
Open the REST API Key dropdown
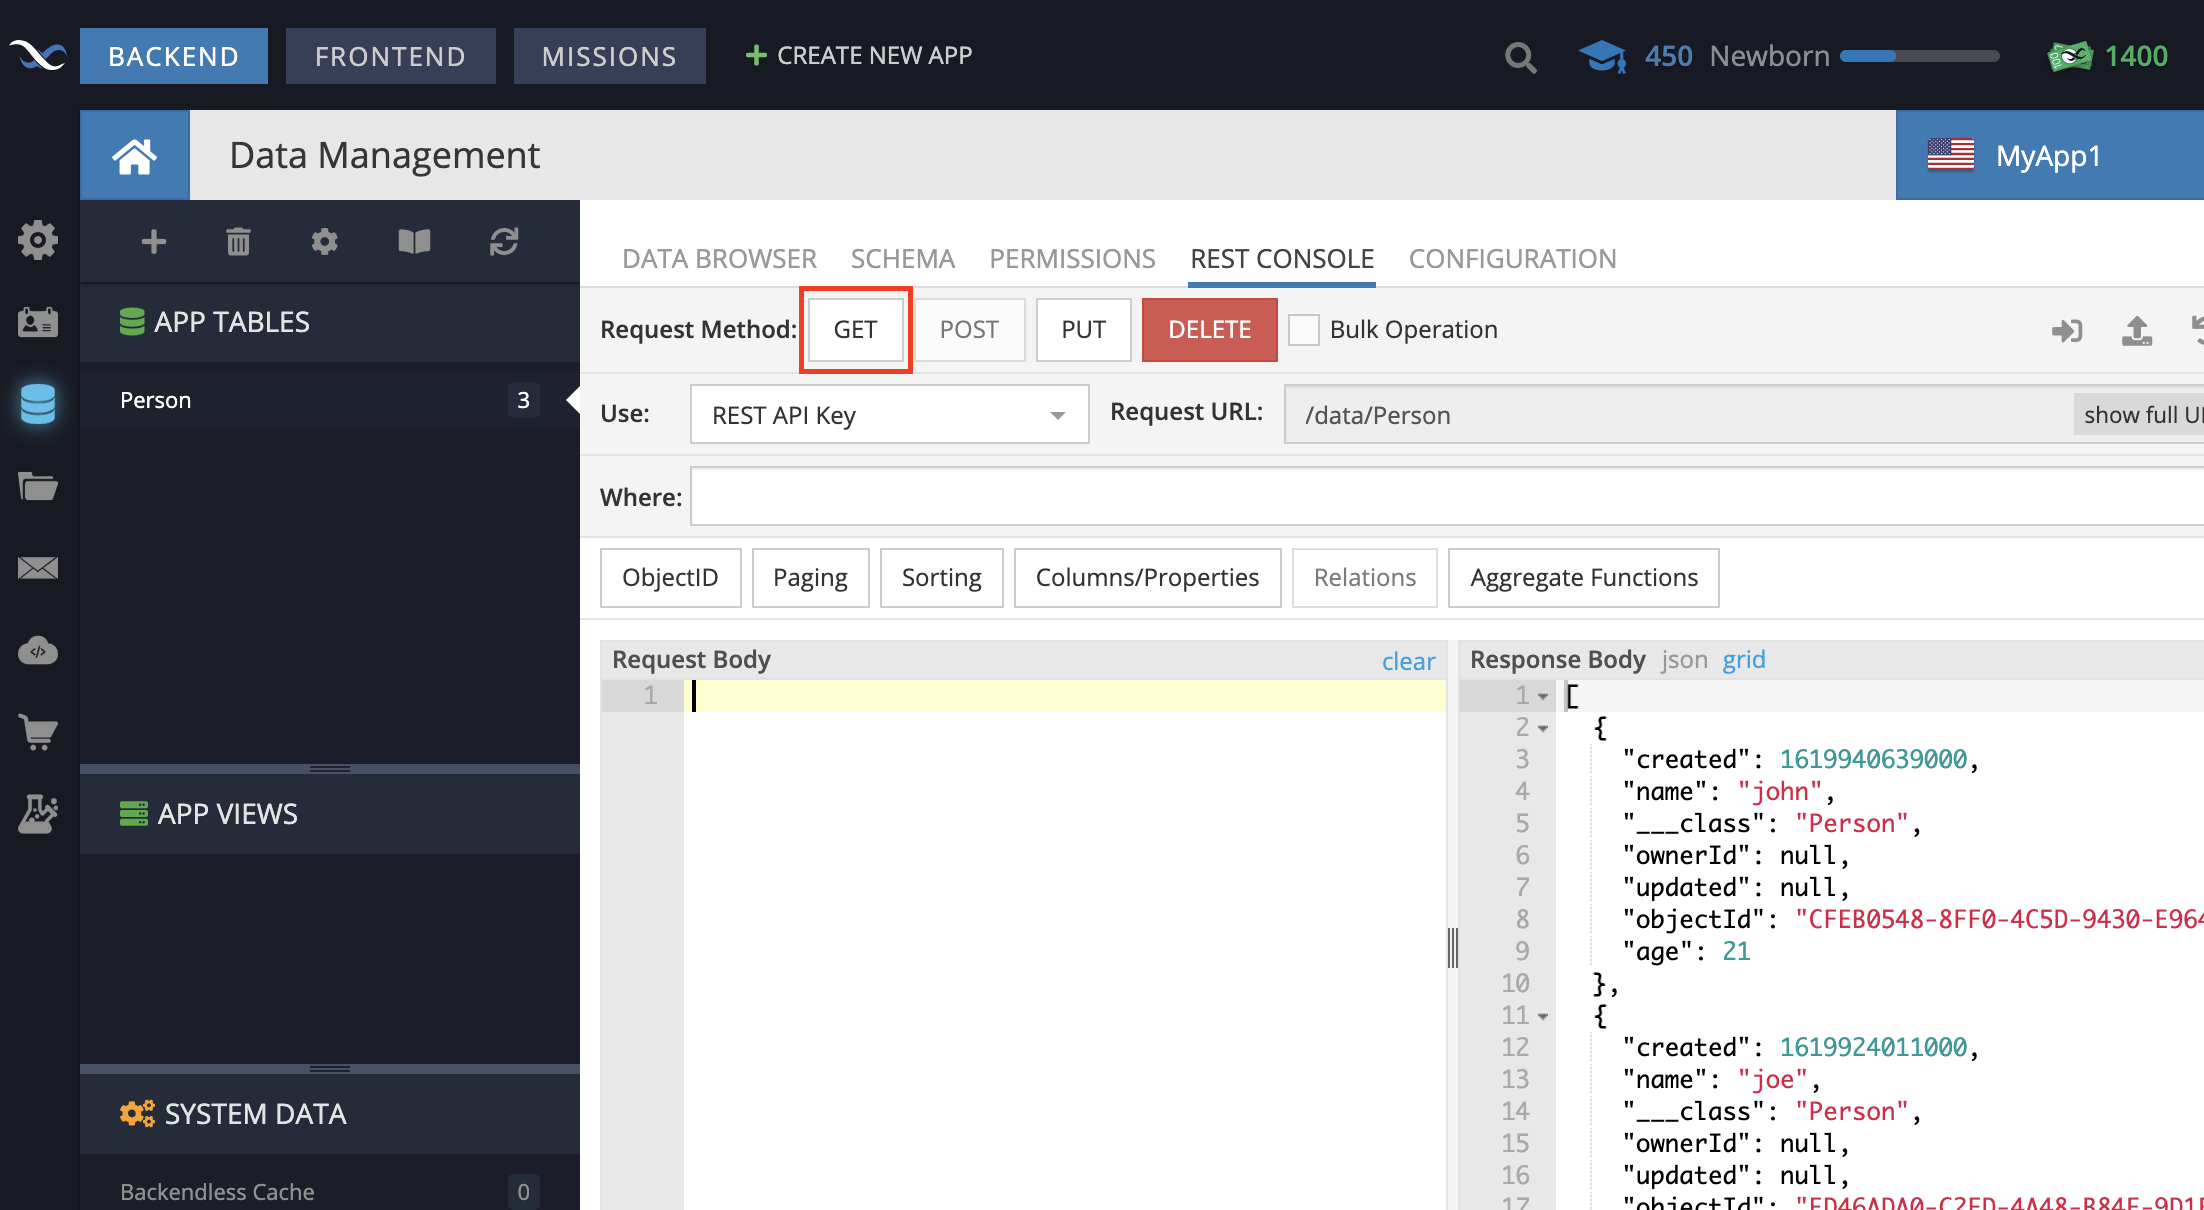(x=889, y=415)
